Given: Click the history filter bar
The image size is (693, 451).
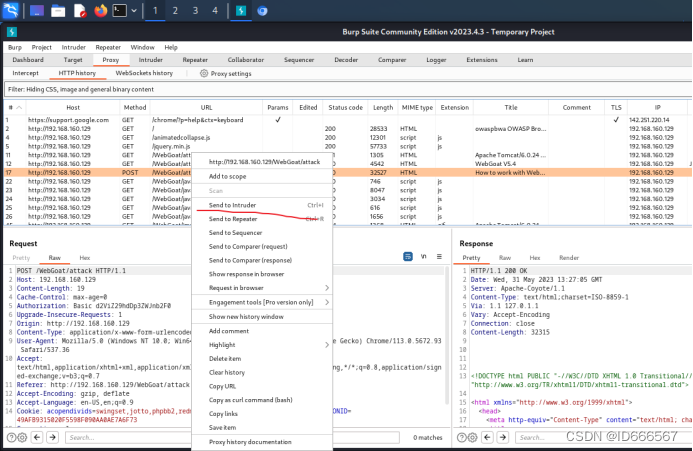Looking at the screenshot, I should point(348,89).
